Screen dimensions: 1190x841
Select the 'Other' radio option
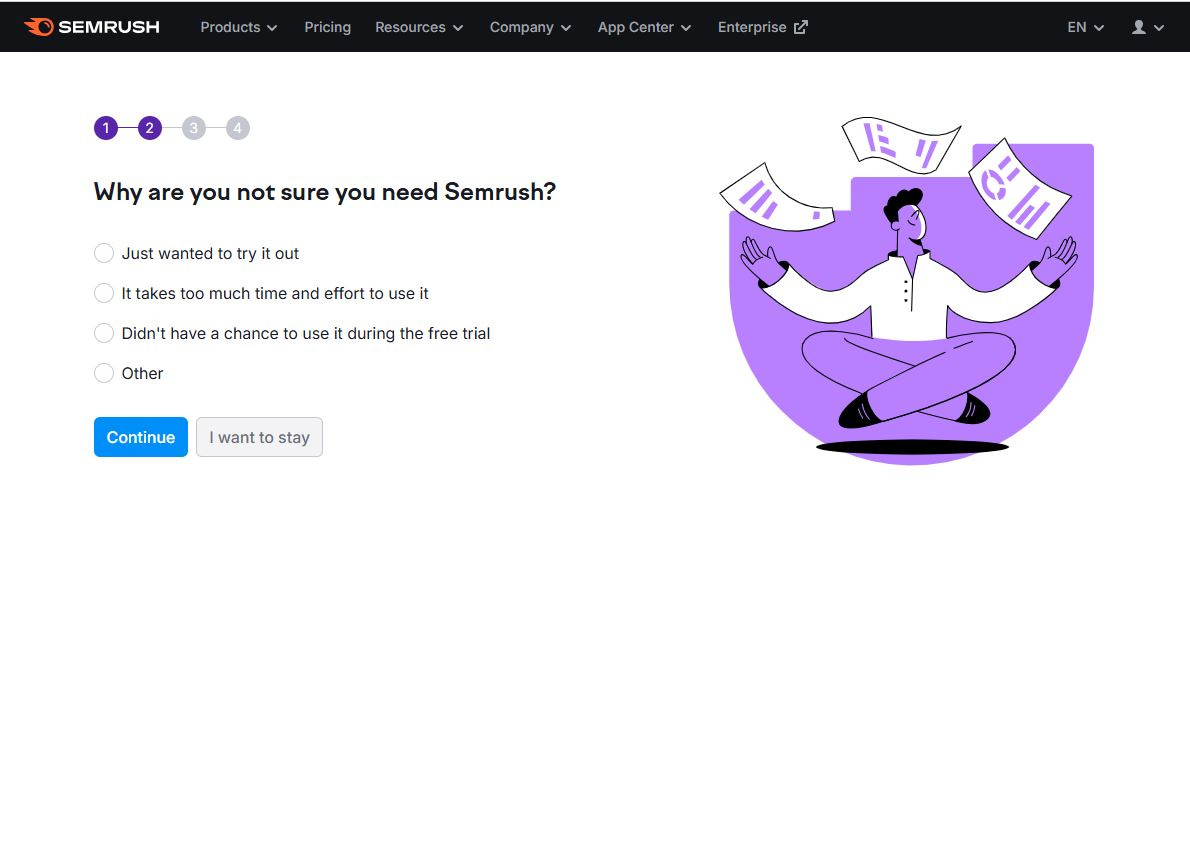pyautogui.click(x=104, y=373)
